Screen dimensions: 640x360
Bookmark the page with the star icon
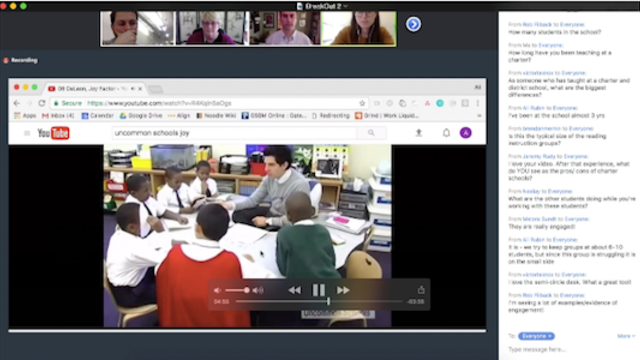click(x=362, y=103)
